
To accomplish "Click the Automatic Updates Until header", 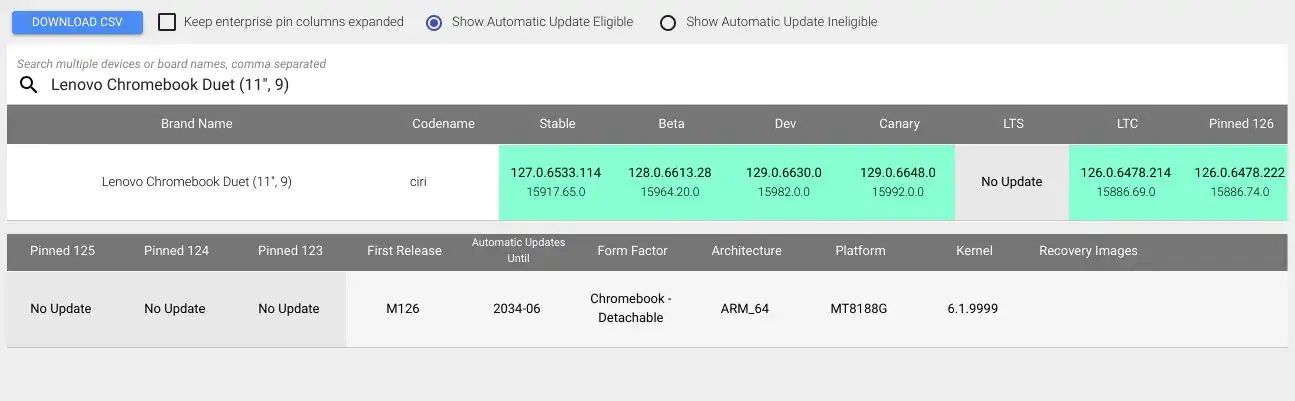I will (x=518, y=251).
